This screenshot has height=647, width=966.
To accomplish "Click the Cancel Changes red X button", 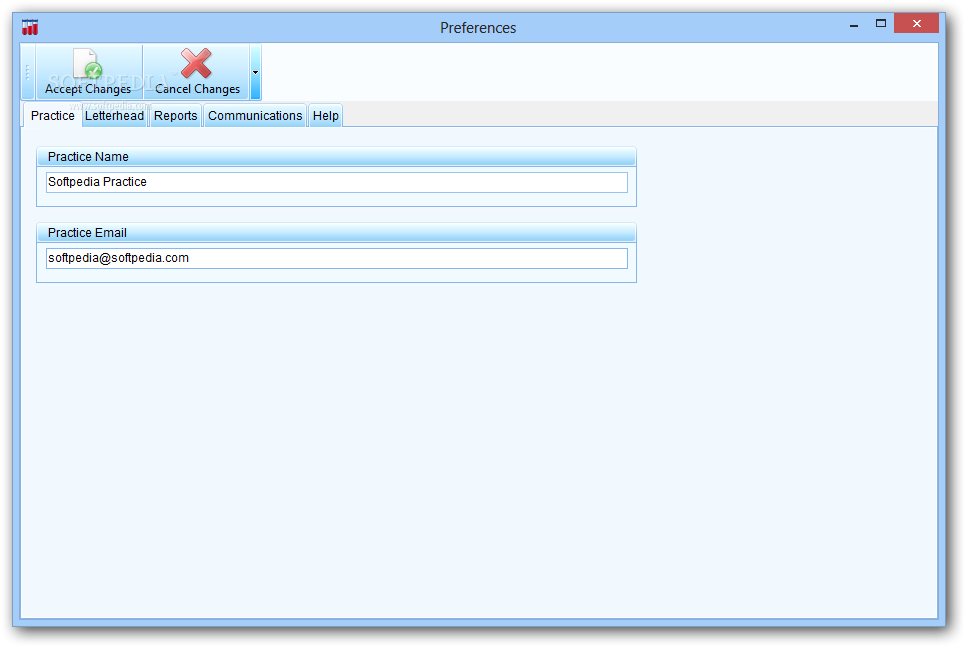I will point(197,72).
